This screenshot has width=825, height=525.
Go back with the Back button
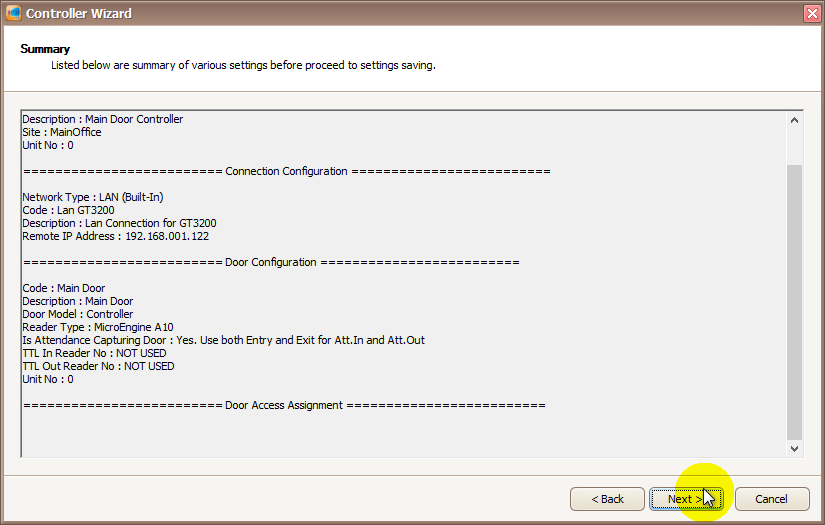click(607, 499)
